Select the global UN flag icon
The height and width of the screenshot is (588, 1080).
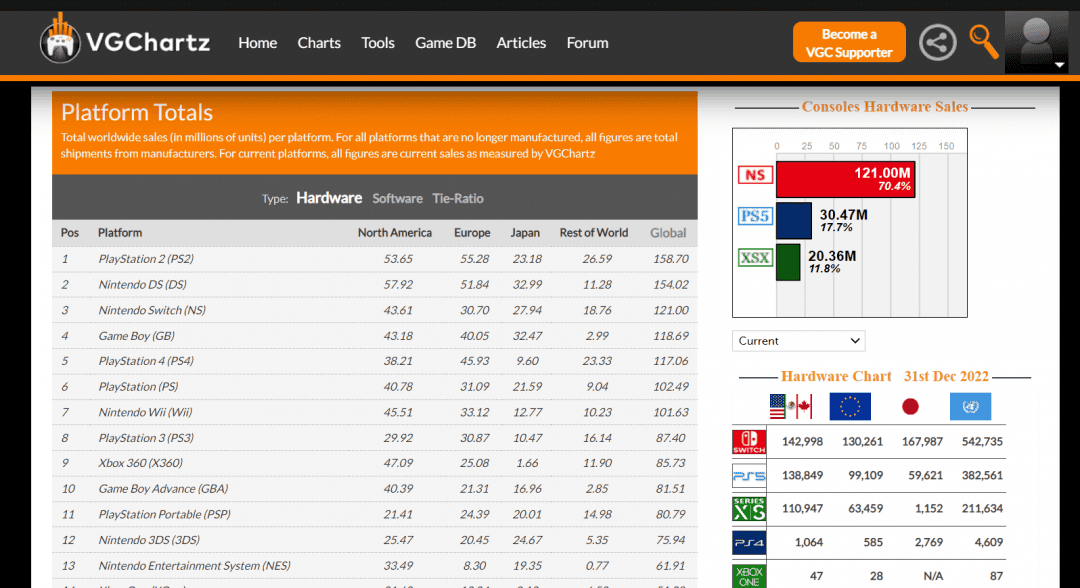970,406
